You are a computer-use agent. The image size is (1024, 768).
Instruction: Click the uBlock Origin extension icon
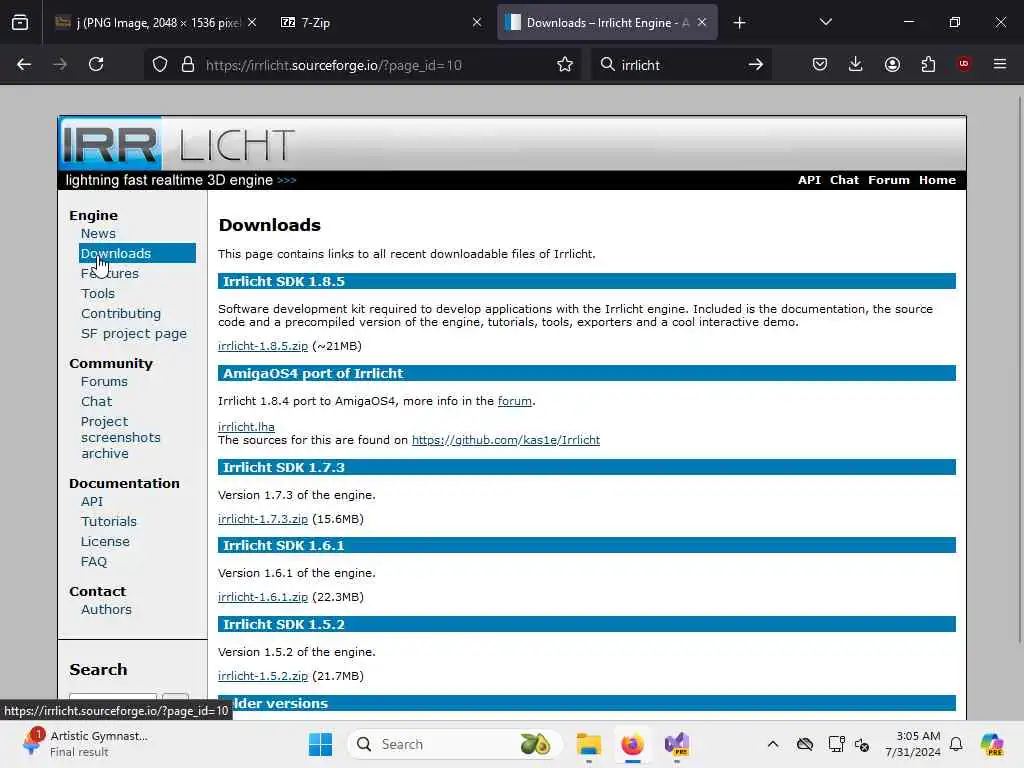964,64
